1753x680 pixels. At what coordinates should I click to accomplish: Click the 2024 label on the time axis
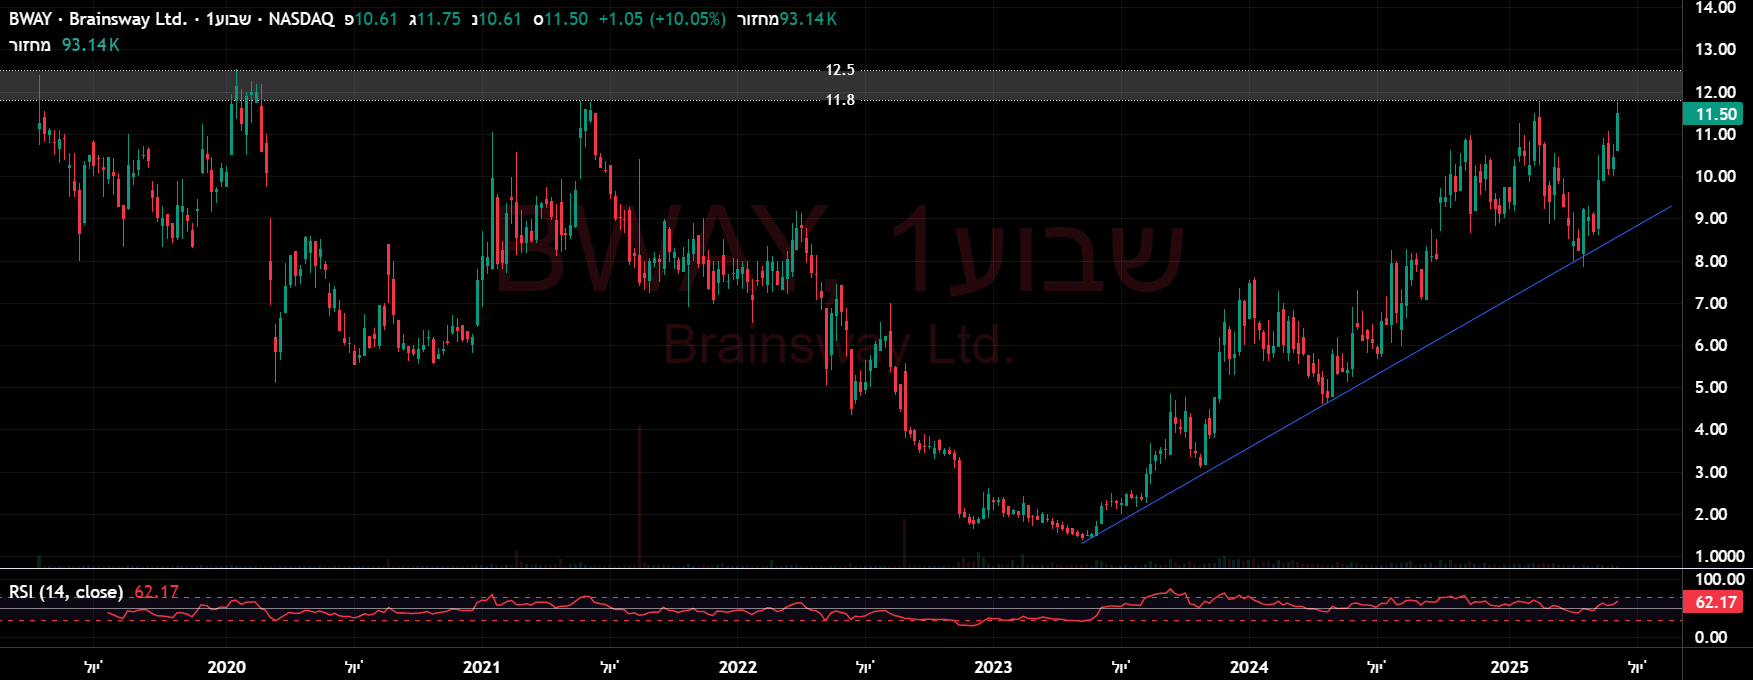point(1249,667)
